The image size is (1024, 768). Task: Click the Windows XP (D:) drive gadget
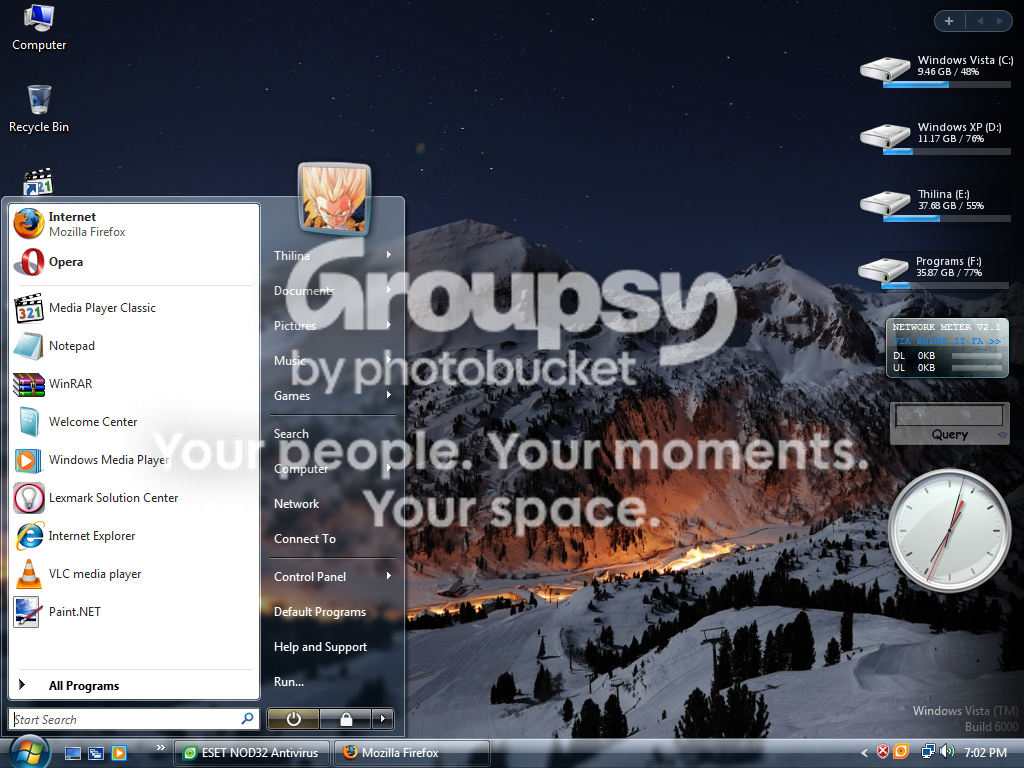tap(936, 136)
